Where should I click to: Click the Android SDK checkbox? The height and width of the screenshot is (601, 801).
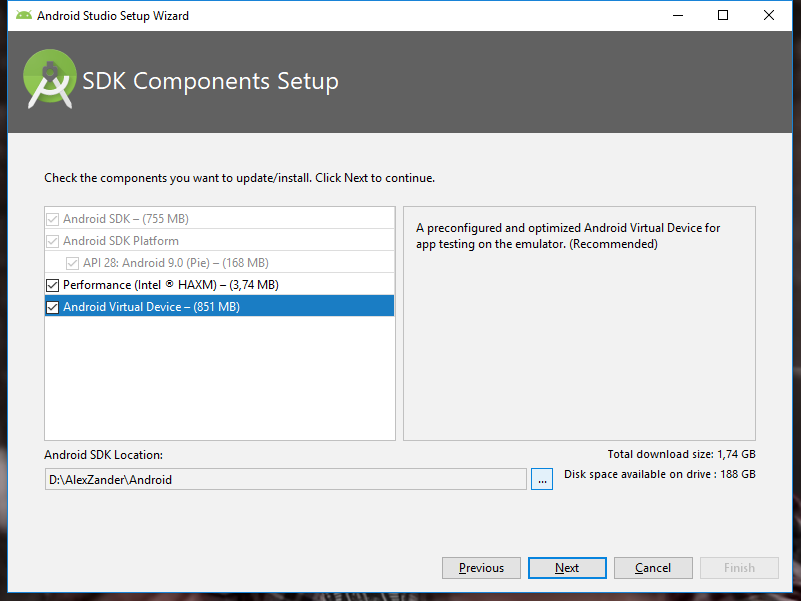53,219
